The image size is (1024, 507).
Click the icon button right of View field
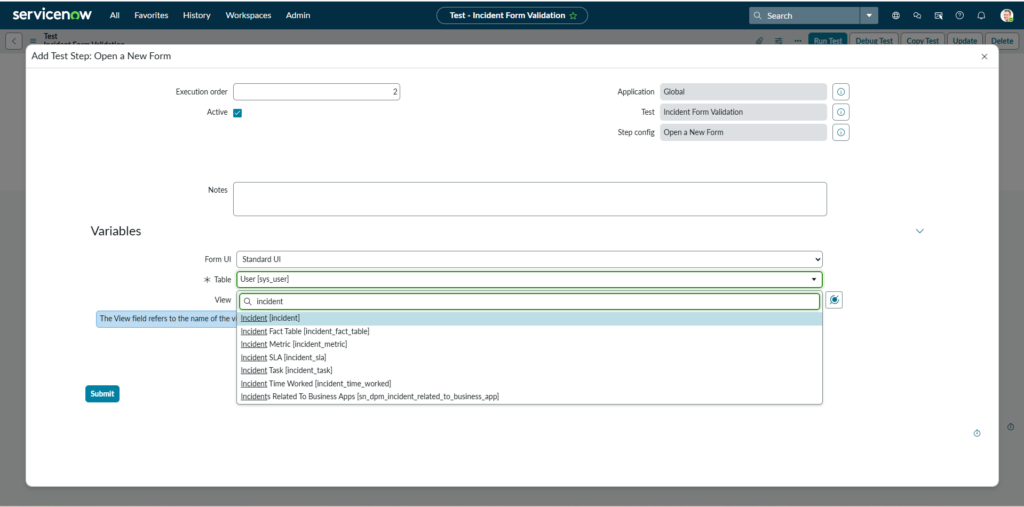point(835,300)
